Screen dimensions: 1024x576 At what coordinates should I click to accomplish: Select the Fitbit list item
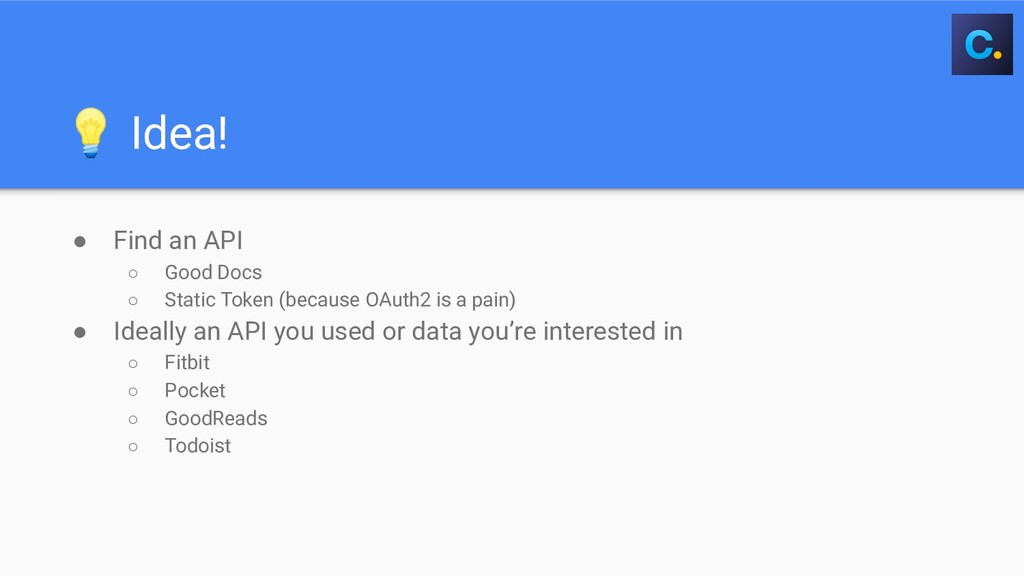tap(187, 362)
